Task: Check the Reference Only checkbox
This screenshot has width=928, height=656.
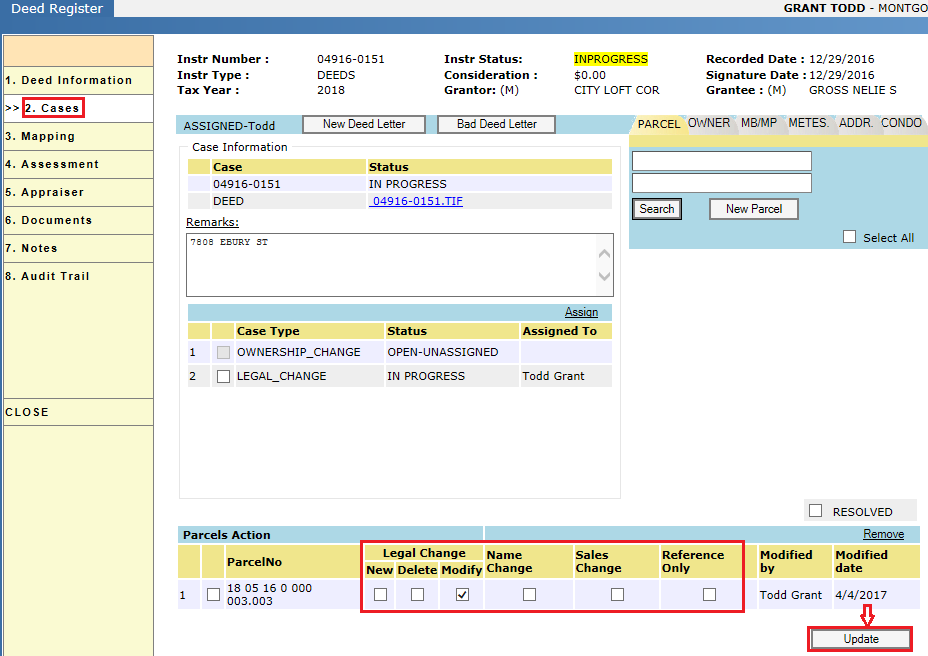Action: pos(709,594)
